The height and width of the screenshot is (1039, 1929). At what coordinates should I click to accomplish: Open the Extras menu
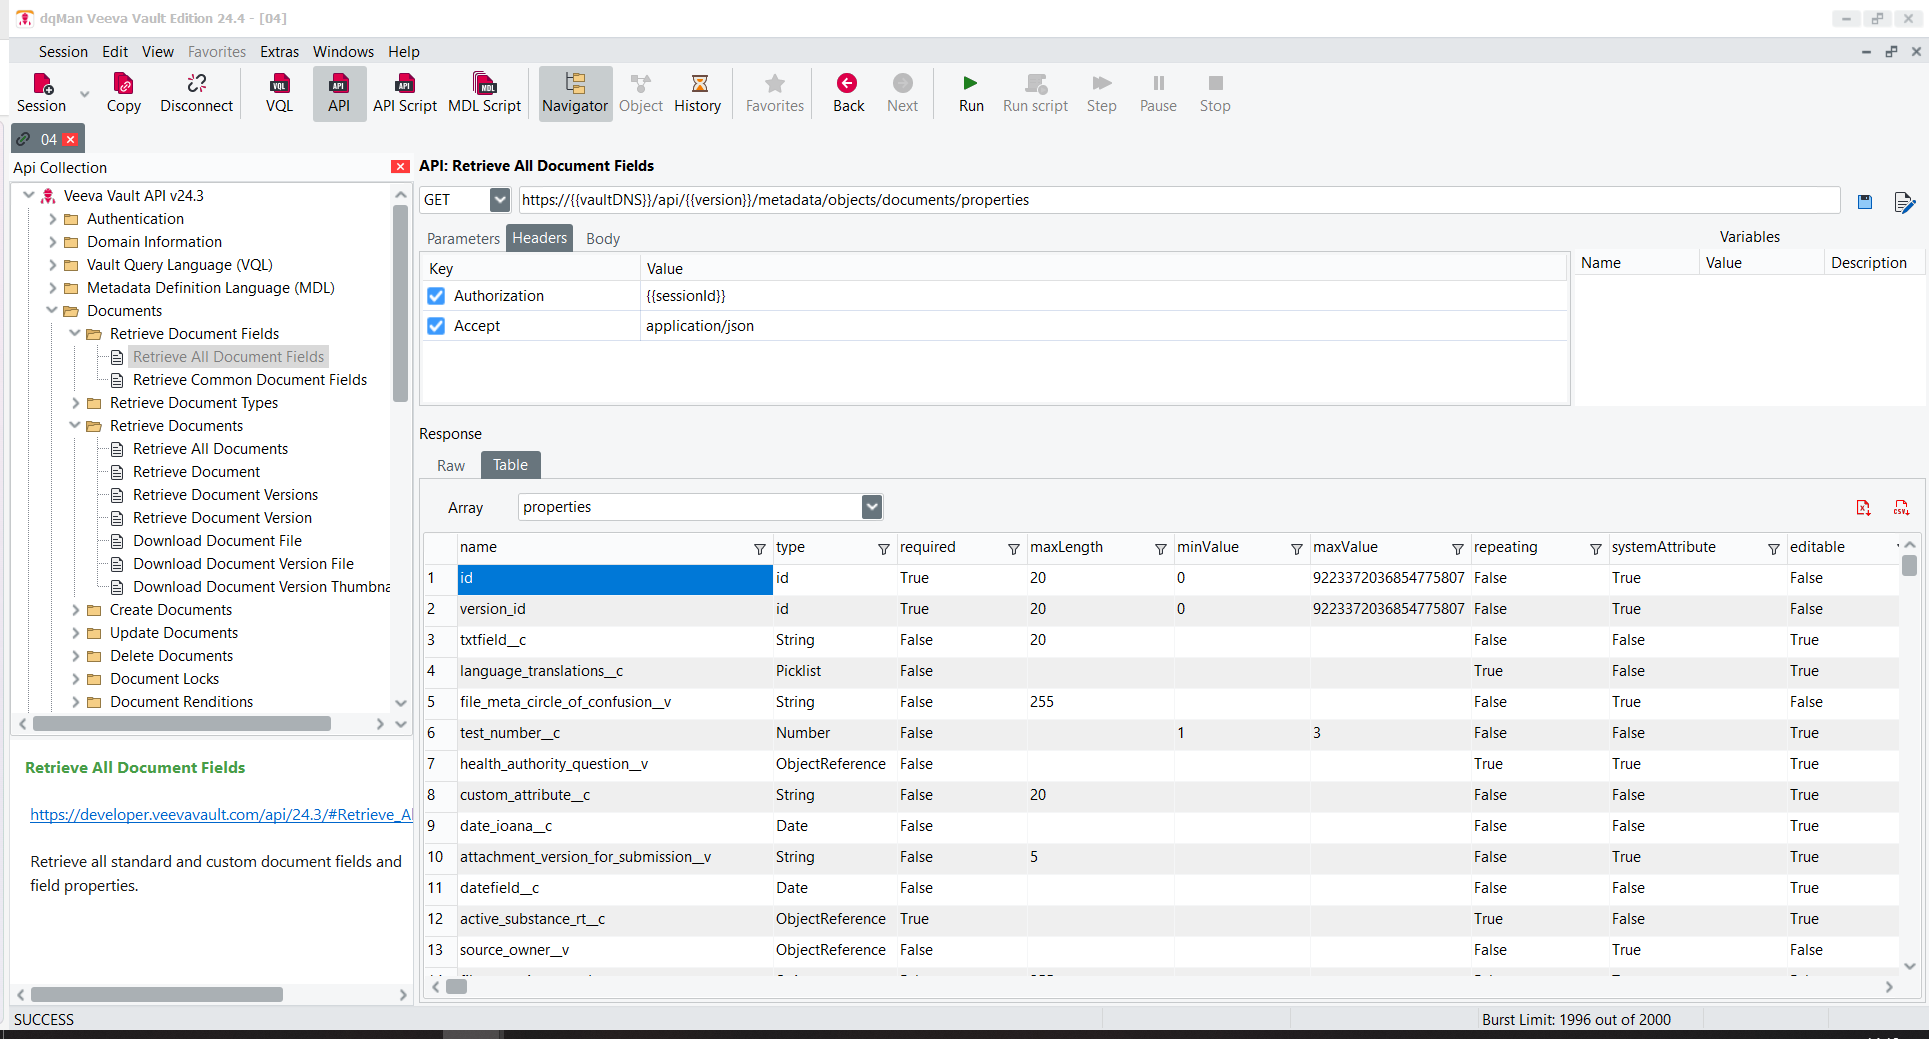click(279, 52)
